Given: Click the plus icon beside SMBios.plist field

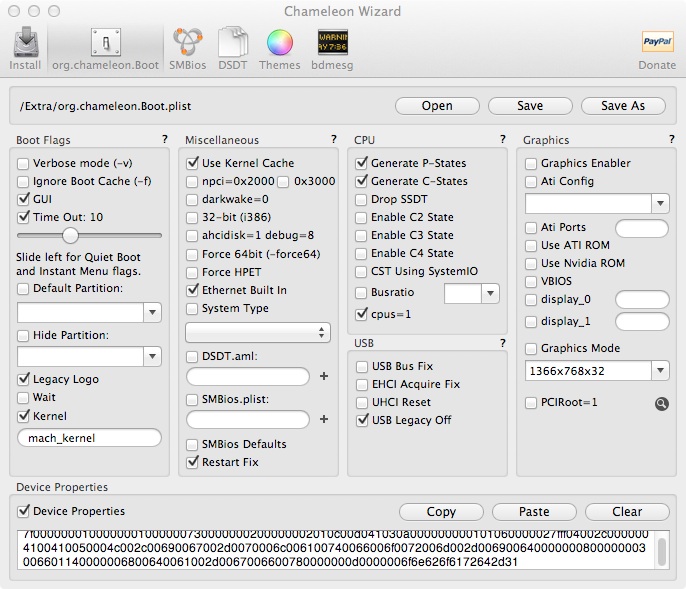Looking at the screenshot, I should [x=324, y=419].
